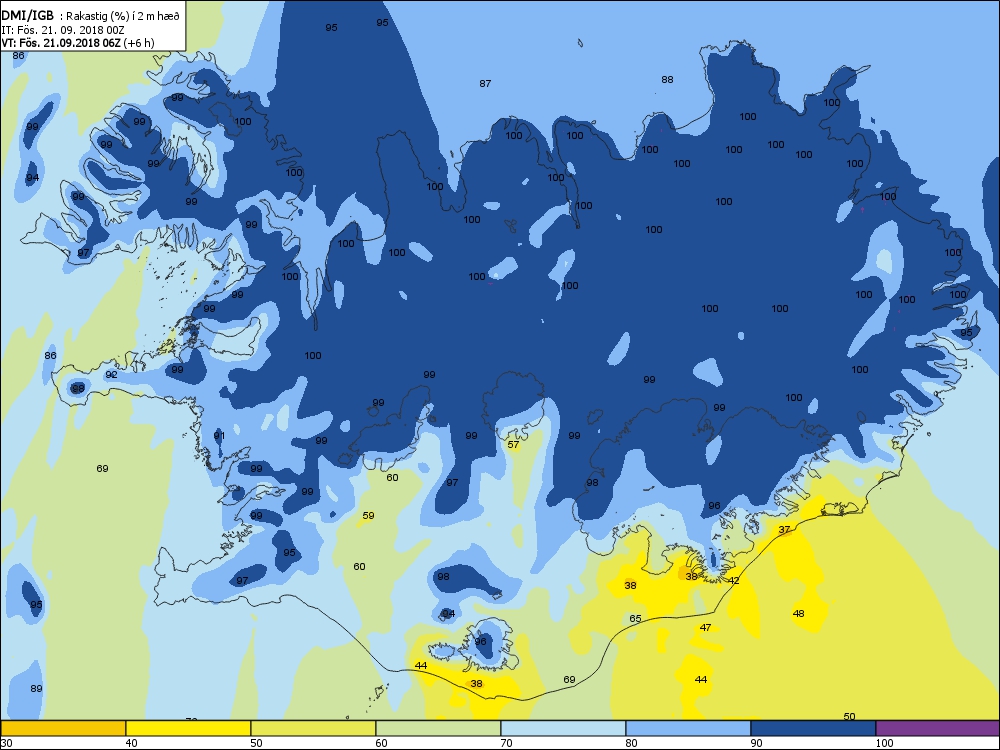Pick the pale blue 70–80 legend band
Image resolution: width=1000 pixels, height=750 pixels.
pos(563,728)
